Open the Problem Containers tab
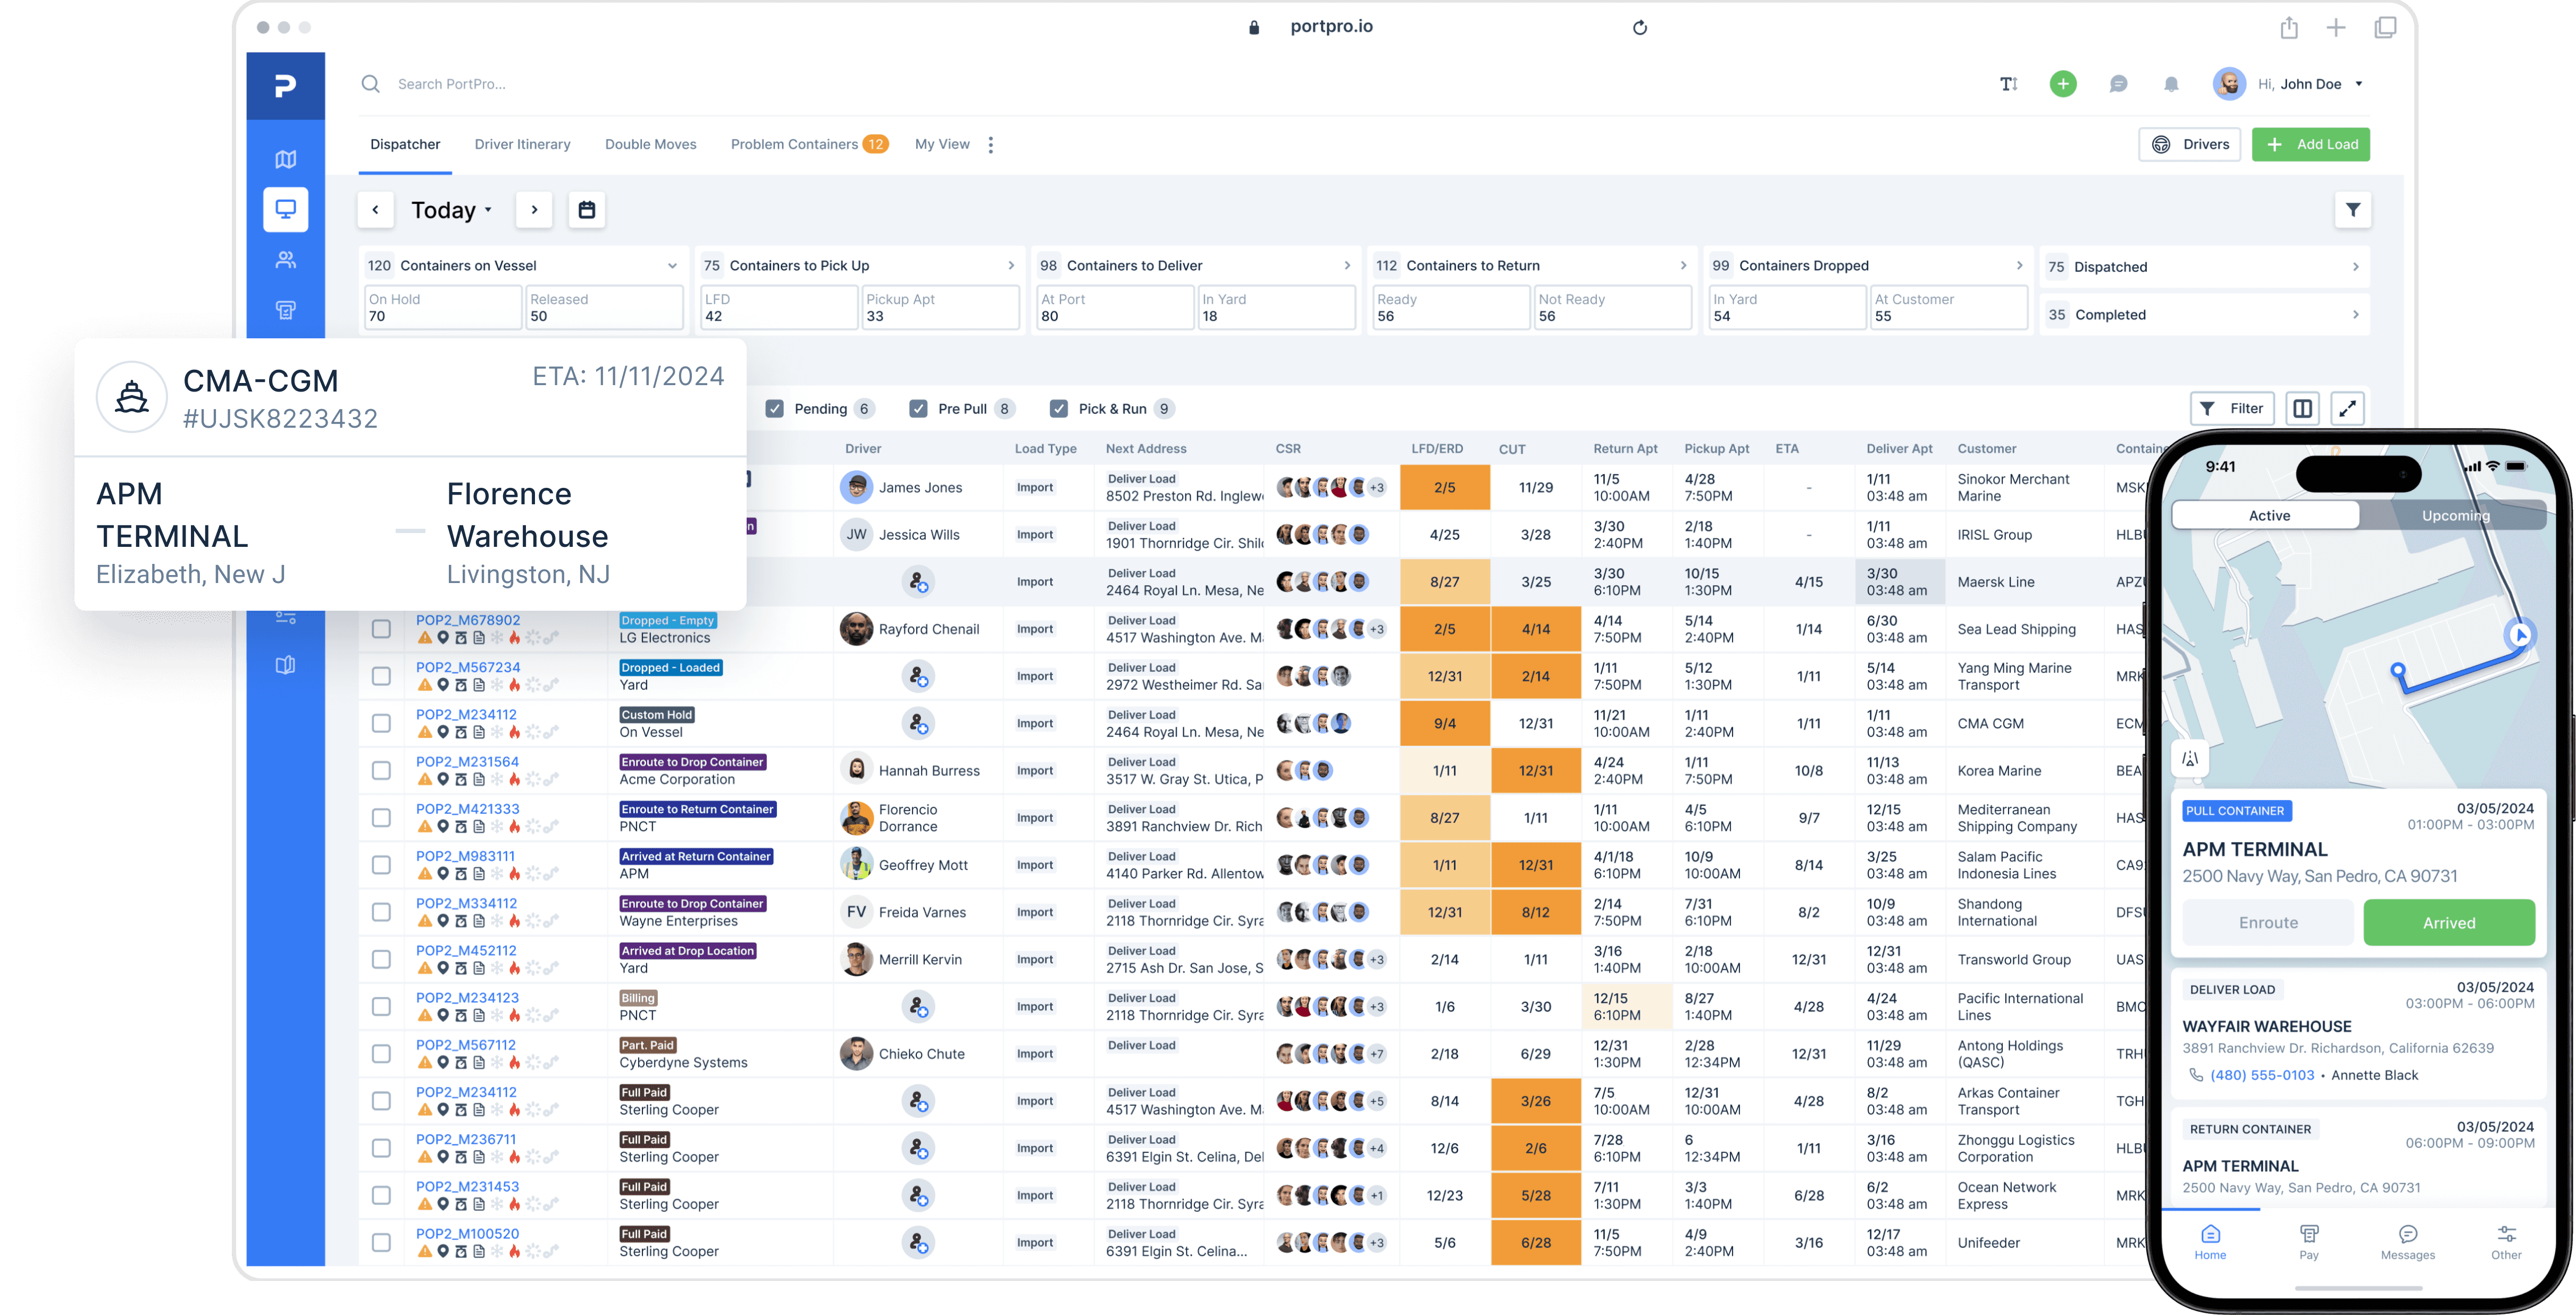 (x=795, y=144)
